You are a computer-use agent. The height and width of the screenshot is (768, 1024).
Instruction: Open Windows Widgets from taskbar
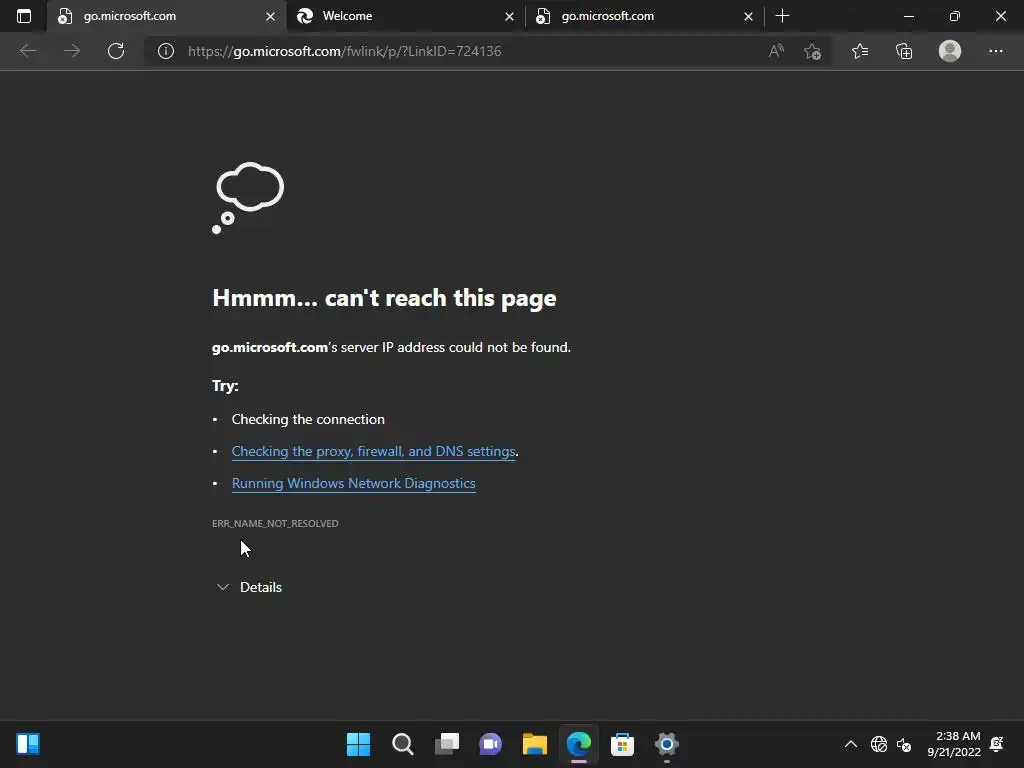tap(28, 744)
